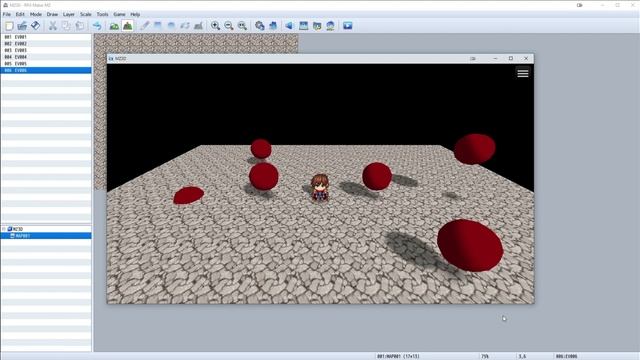
Task: Open the File menu
Action: click(7, 14)
